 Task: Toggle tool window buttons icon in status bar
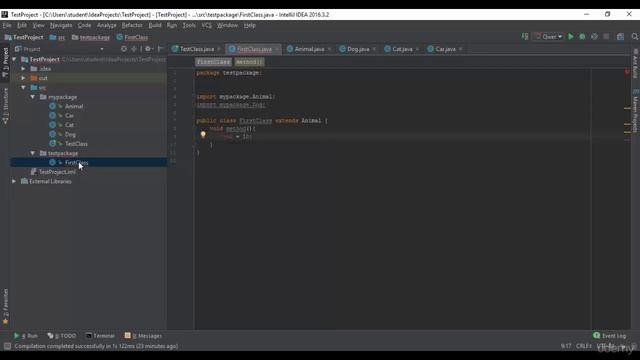(7, 346)
